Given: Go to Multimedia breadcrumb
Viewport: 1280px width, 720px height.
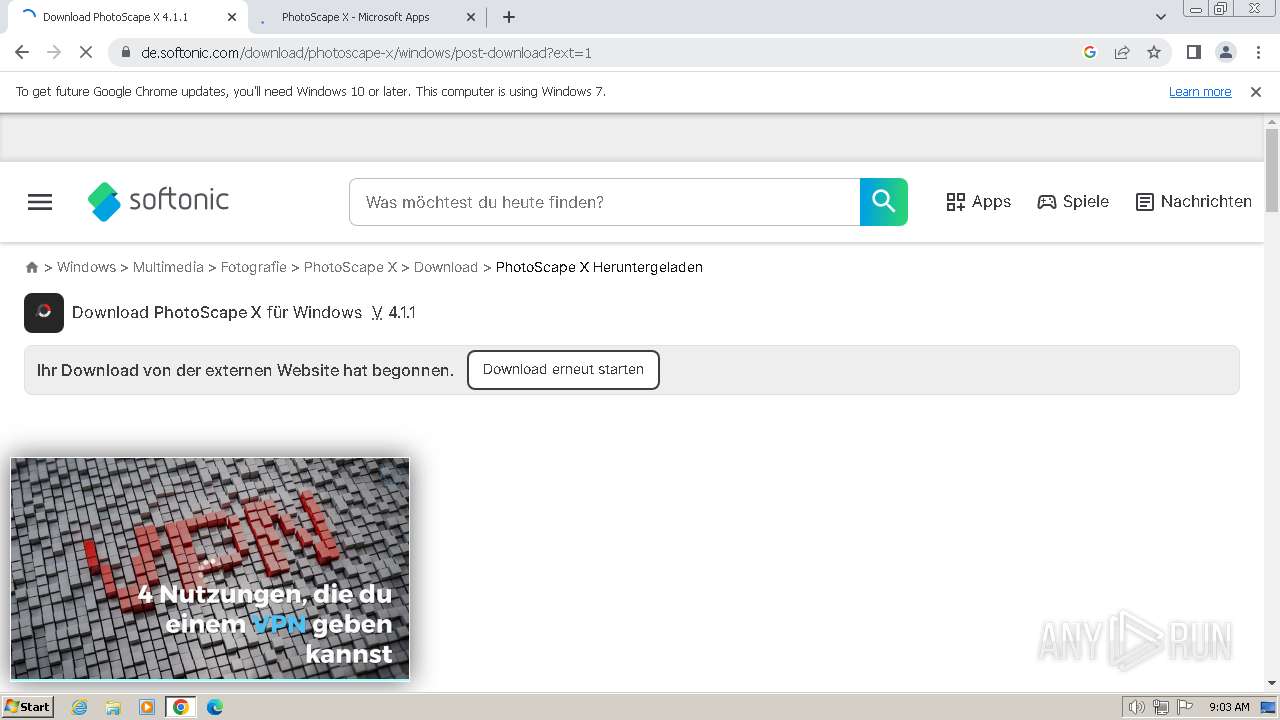Looking at the screenshot, I should pos(168,267).
